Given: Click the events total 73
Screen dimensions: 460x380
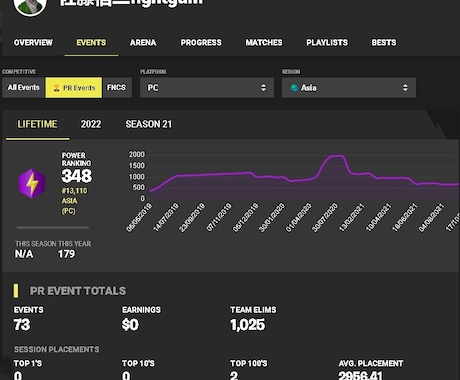Looking at the screenshot, I should point(22,325).
